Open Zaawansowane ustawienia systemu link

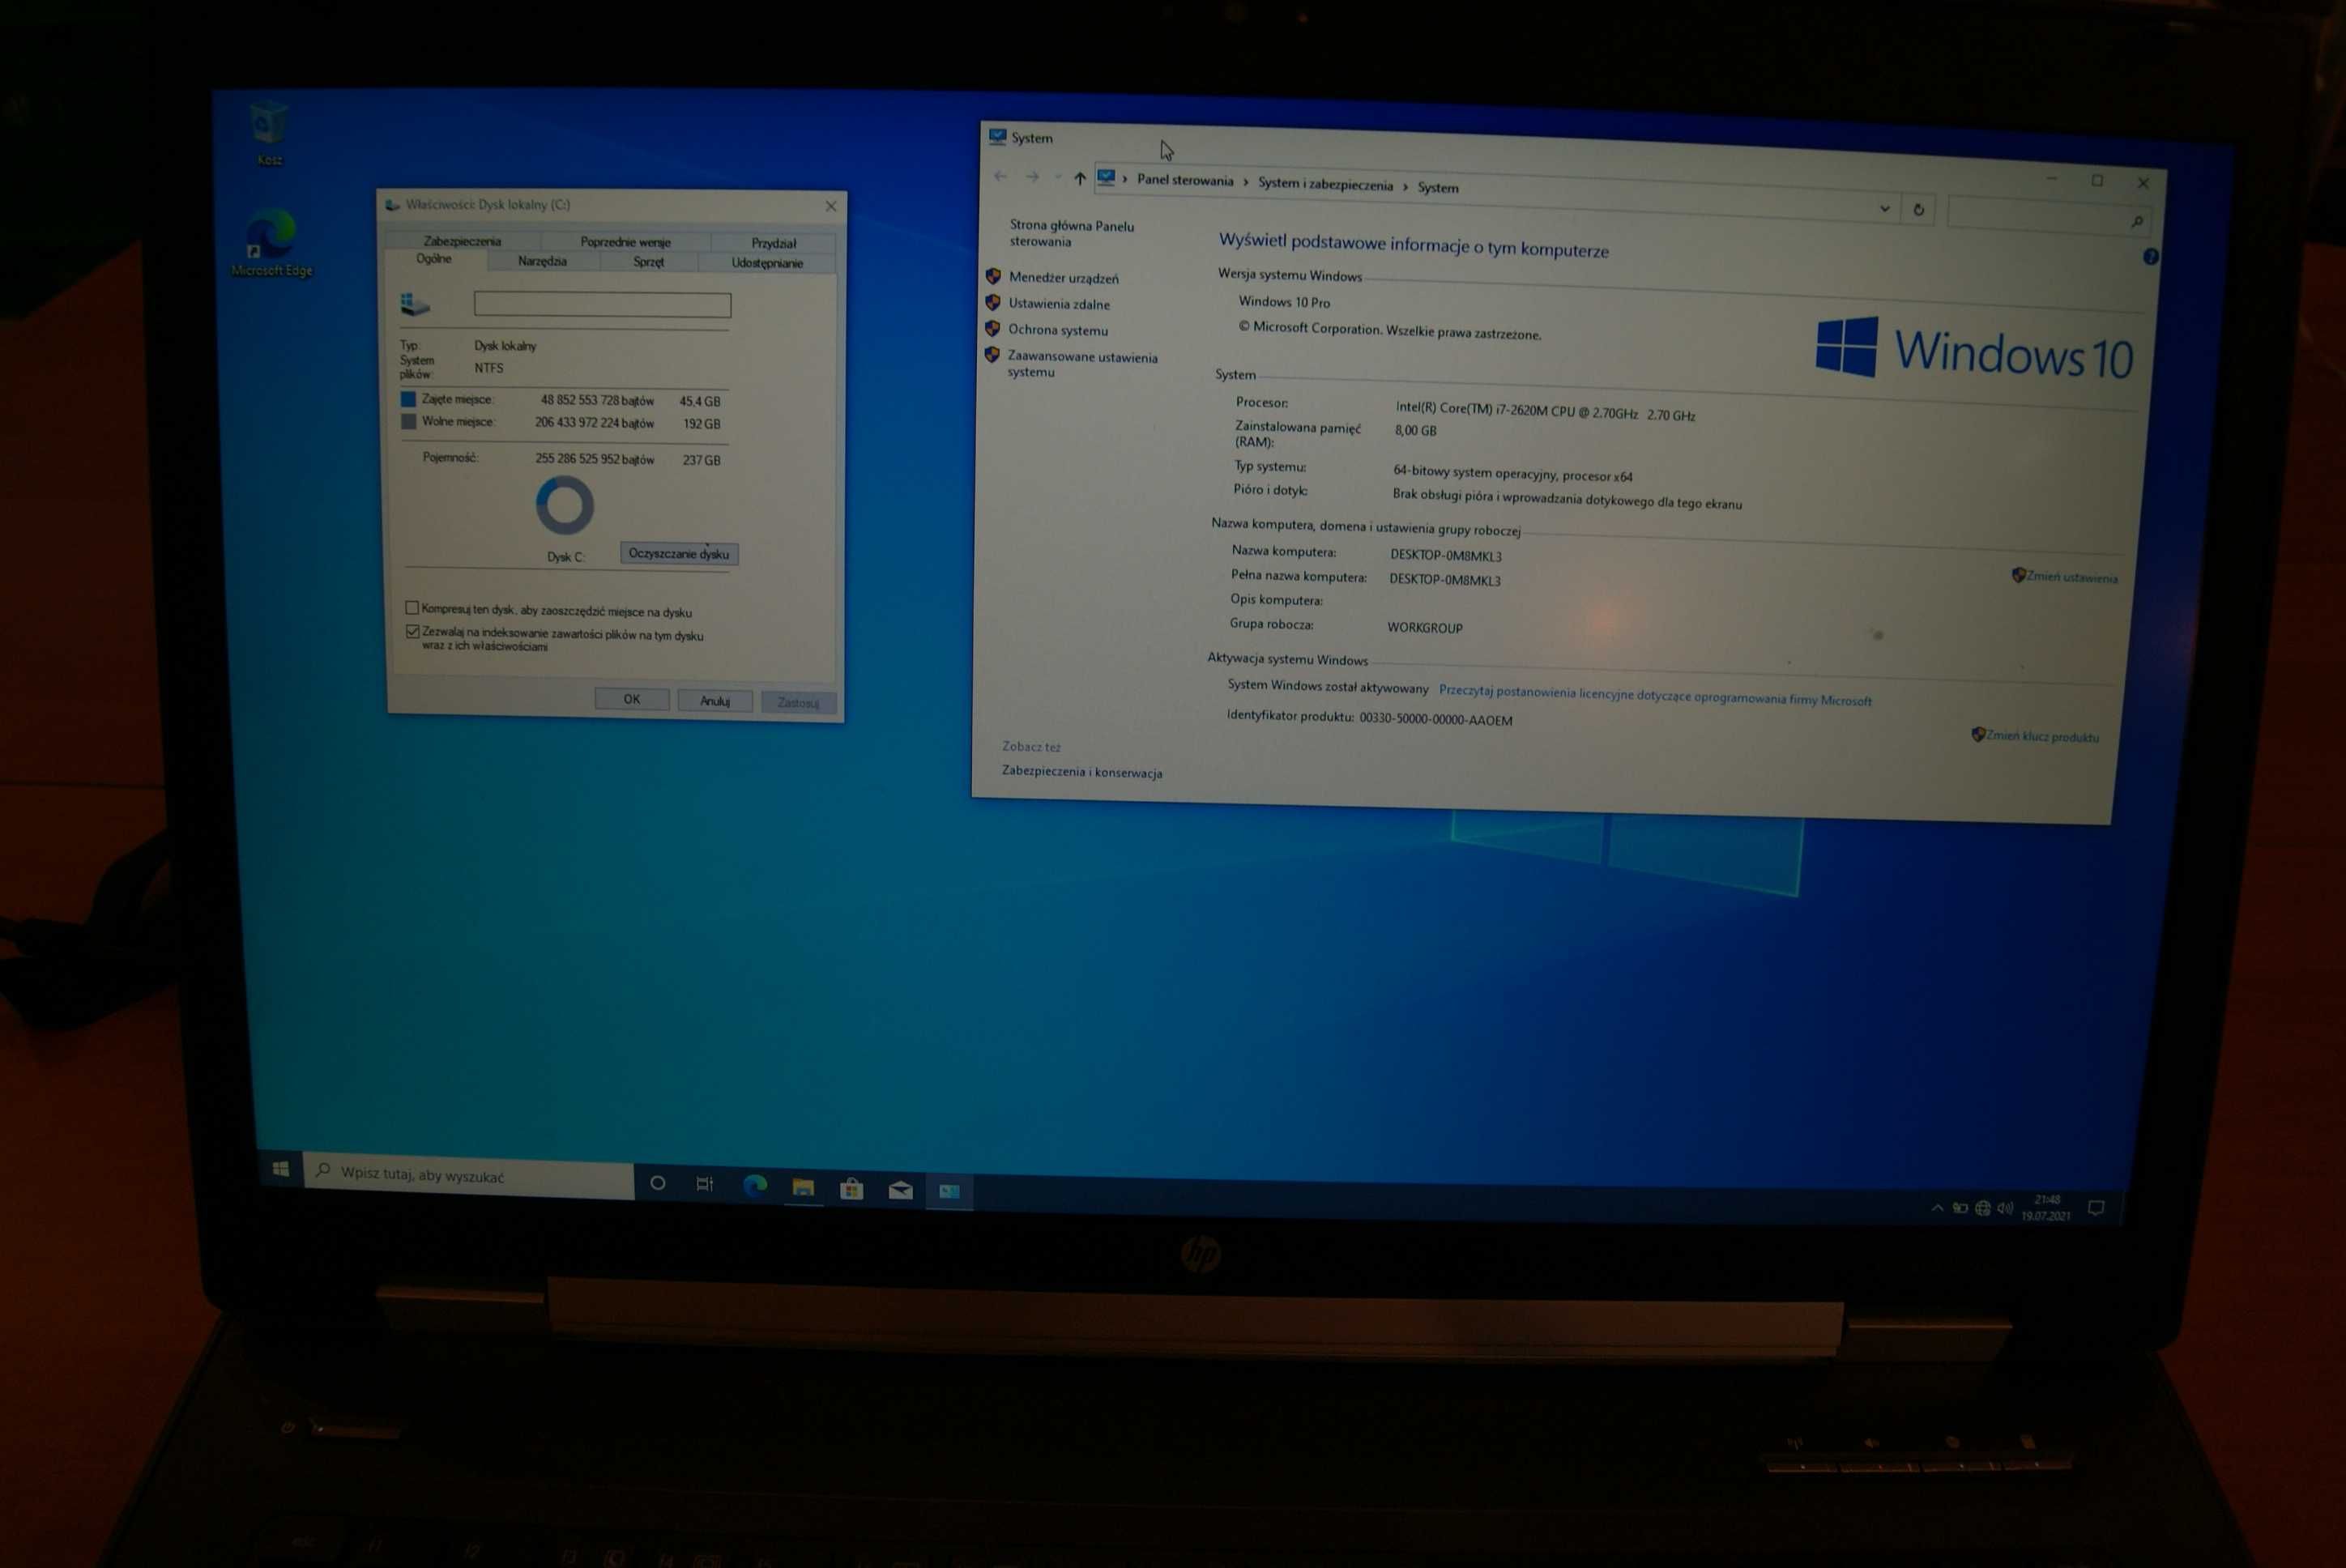(1082, 364)
